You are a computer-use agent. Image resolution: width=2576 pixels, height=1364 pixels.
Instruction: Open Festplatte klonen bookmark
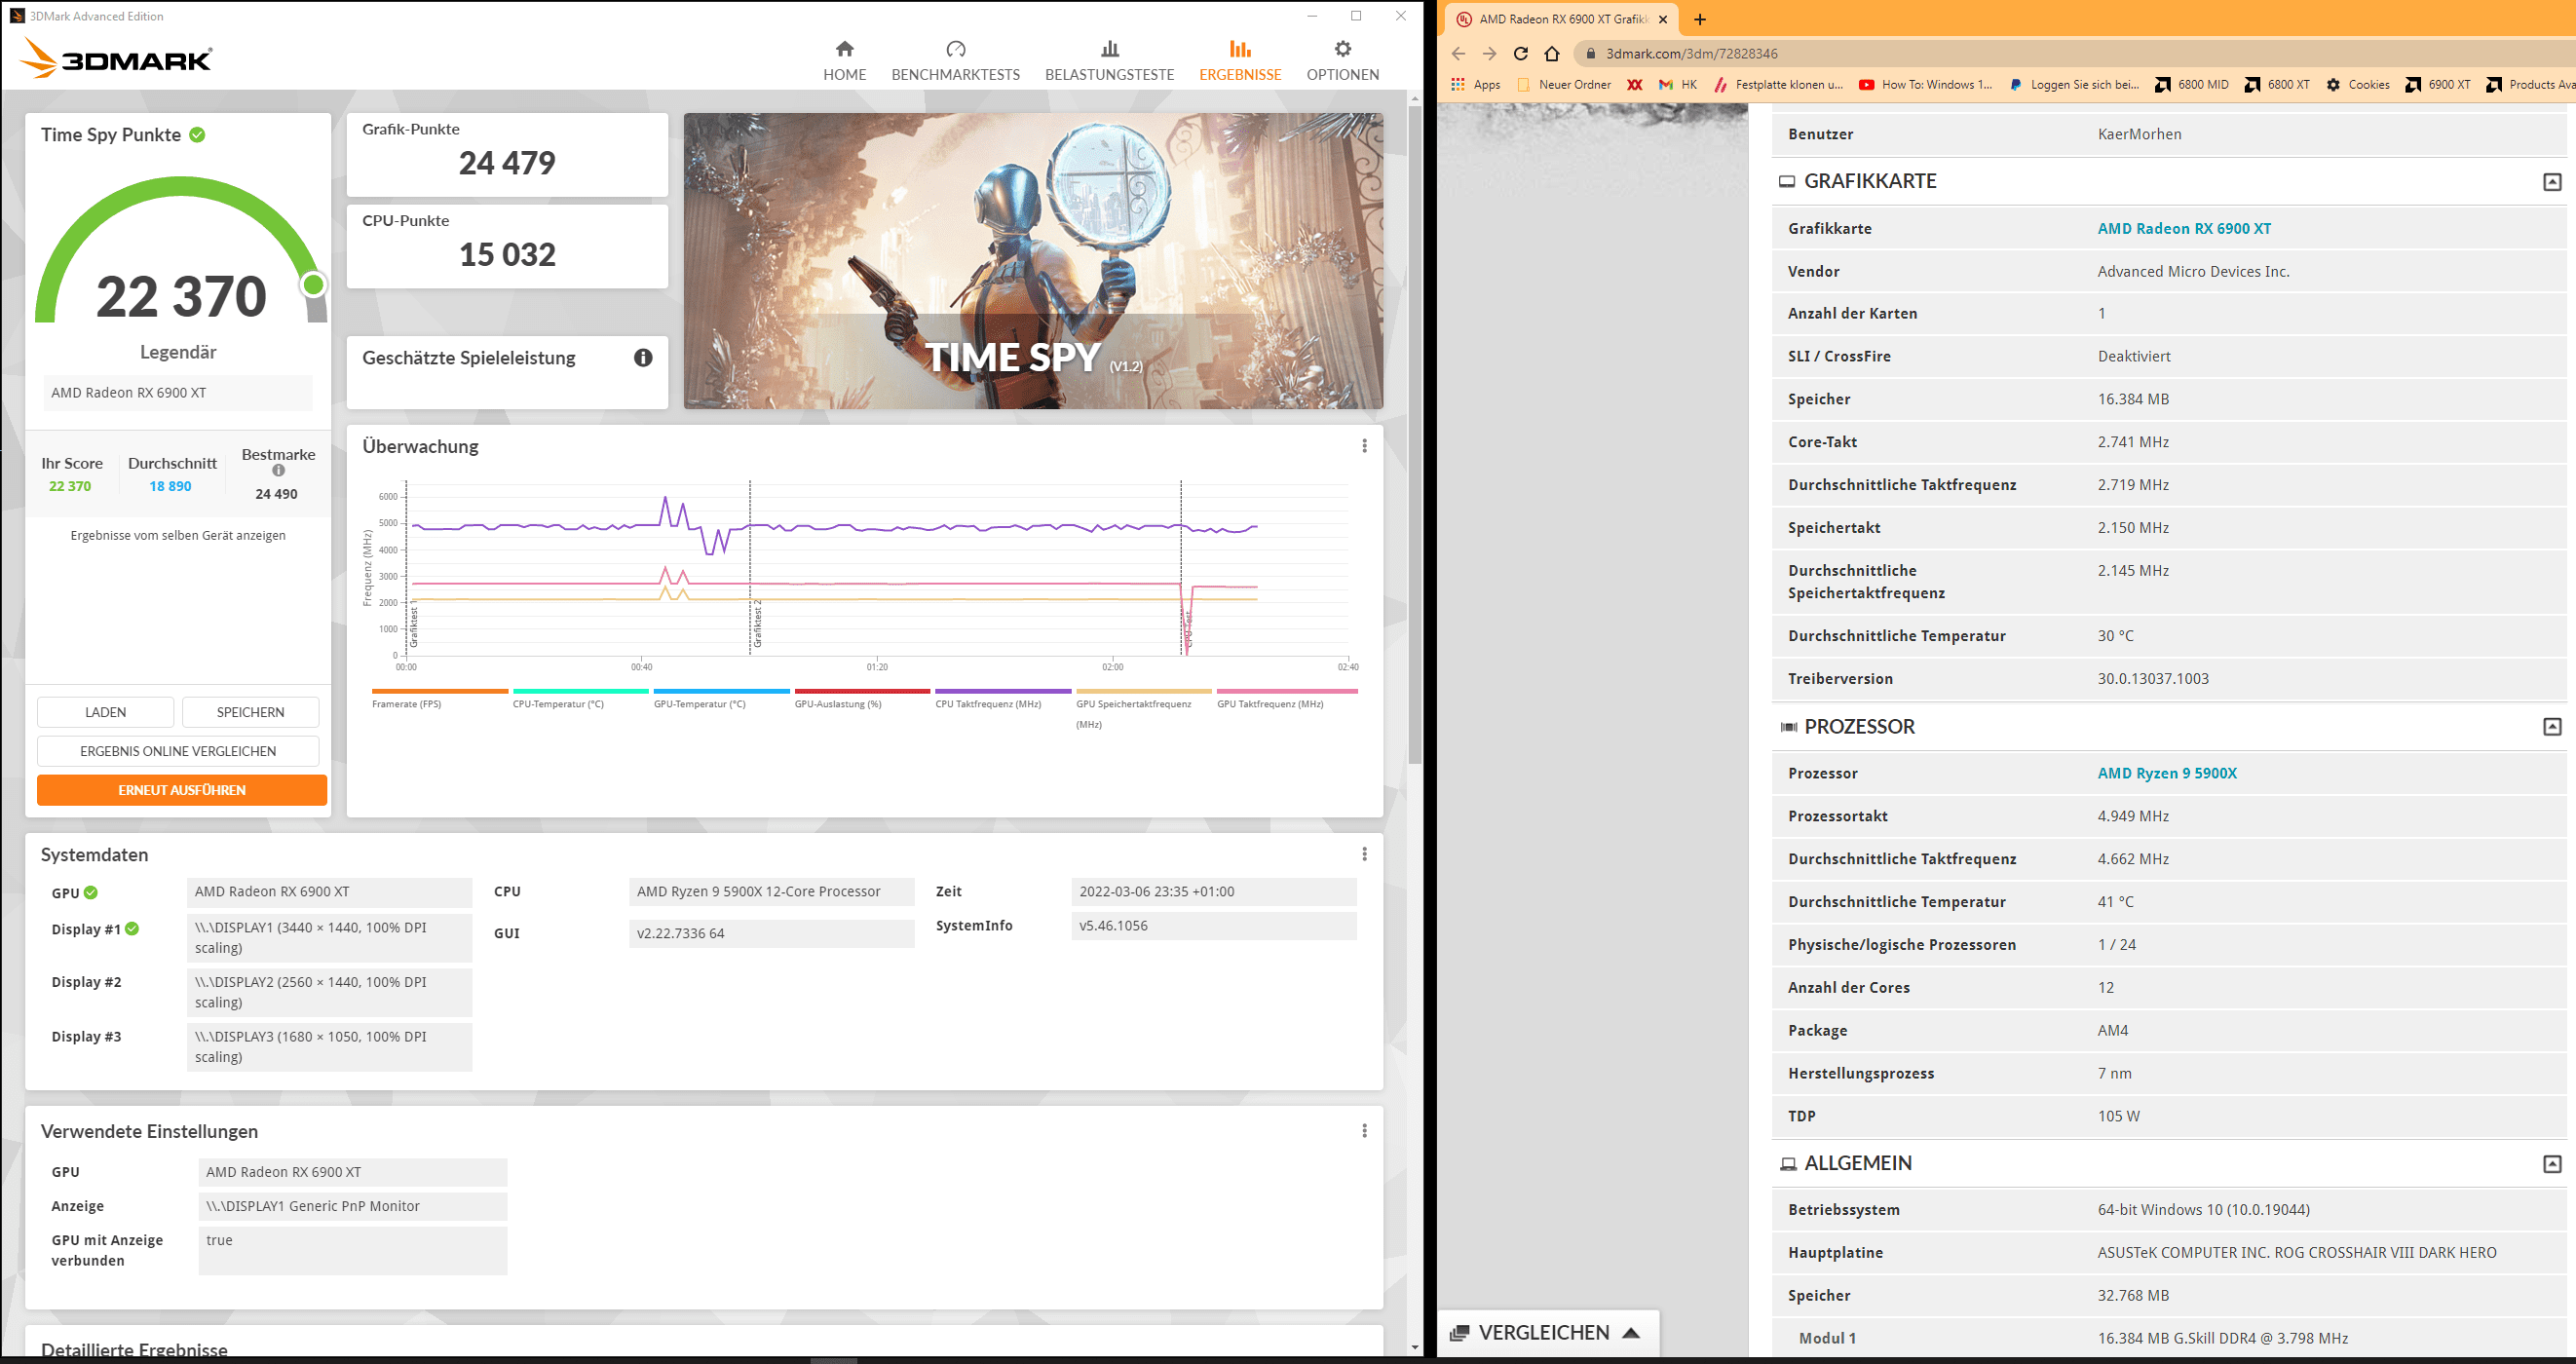click(1778, 85)
